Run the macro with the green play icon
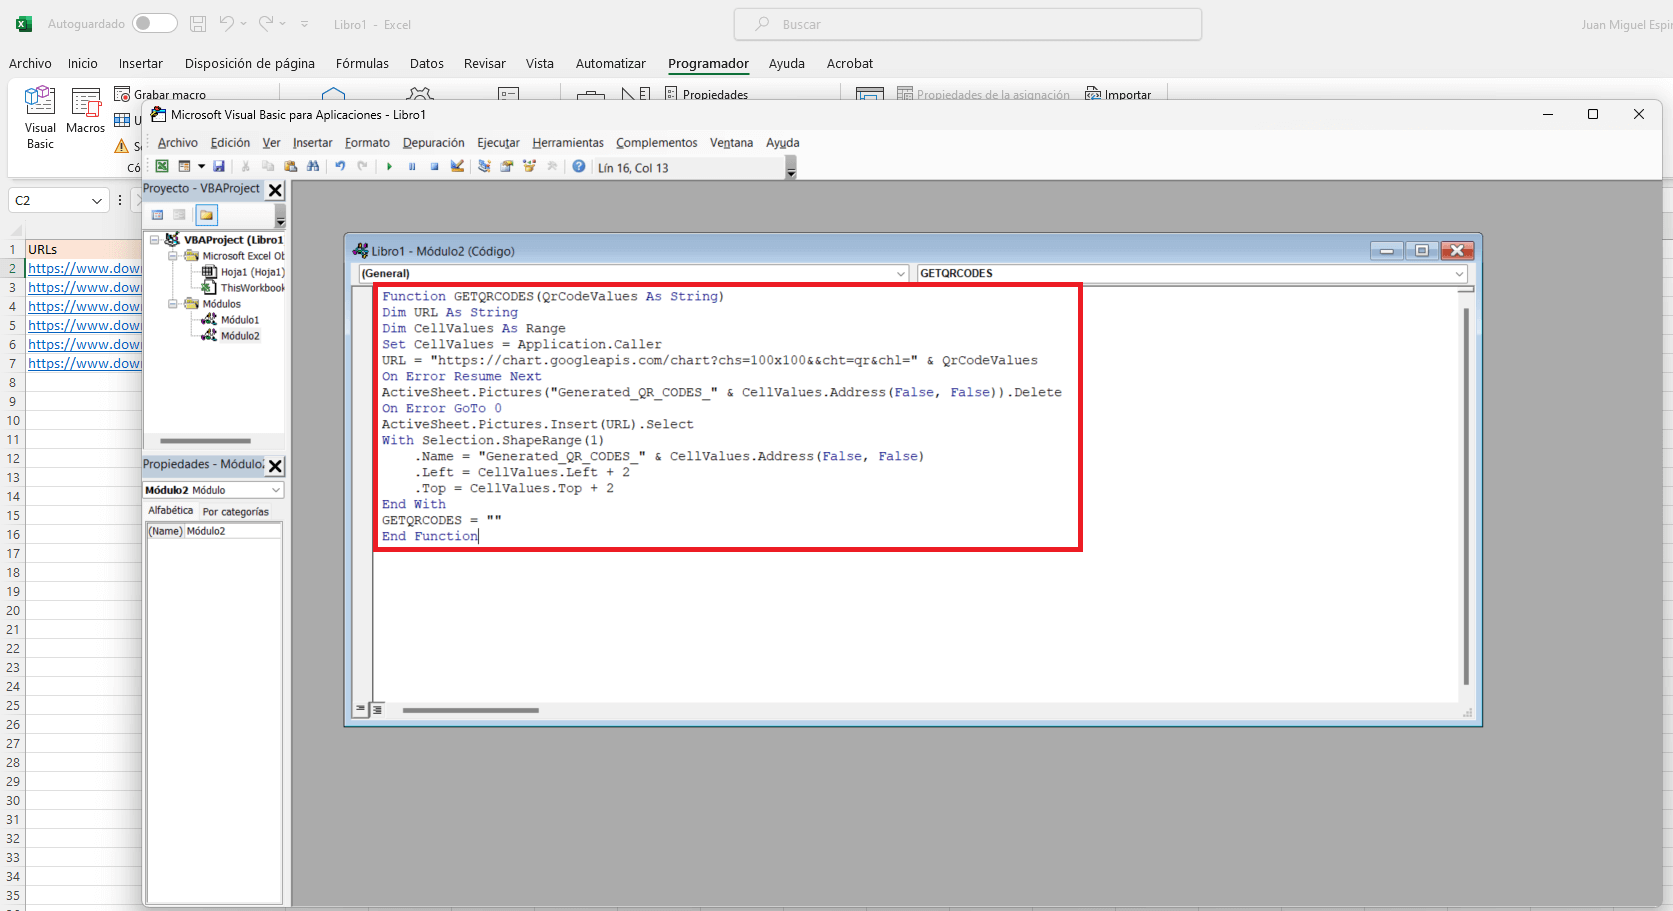Image resolution: width=1673 pixels, height=911 pixels. (390, 167)
